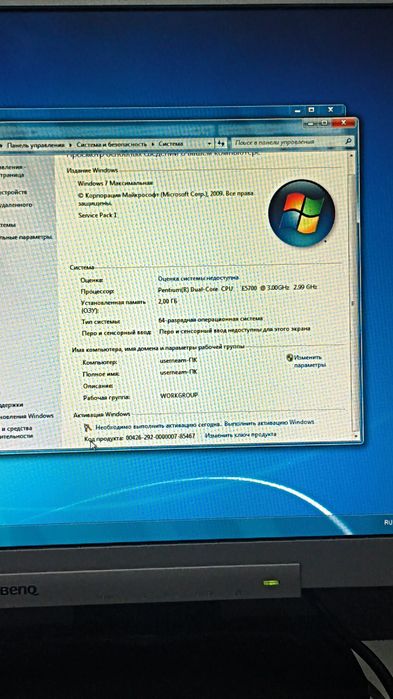393x699 pixels.
Task: Click the text 'Service Pack 1'
Action: click(x=98, y=215)
